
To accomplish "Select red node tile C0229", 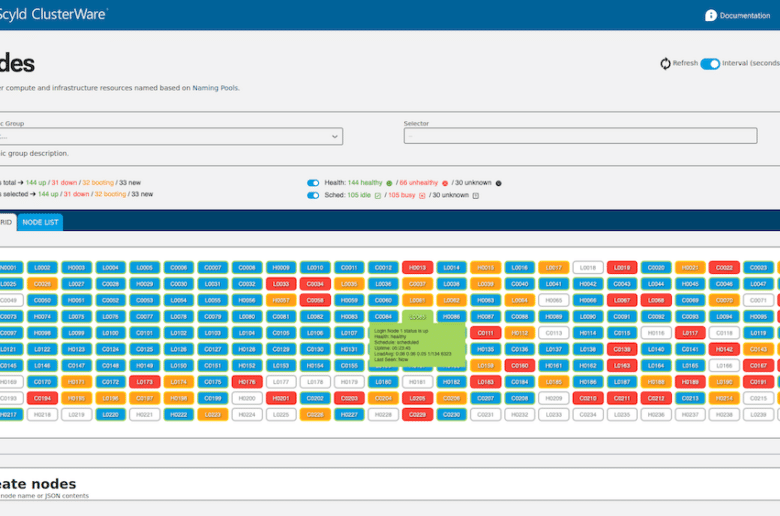I will (x=417, y=414).
